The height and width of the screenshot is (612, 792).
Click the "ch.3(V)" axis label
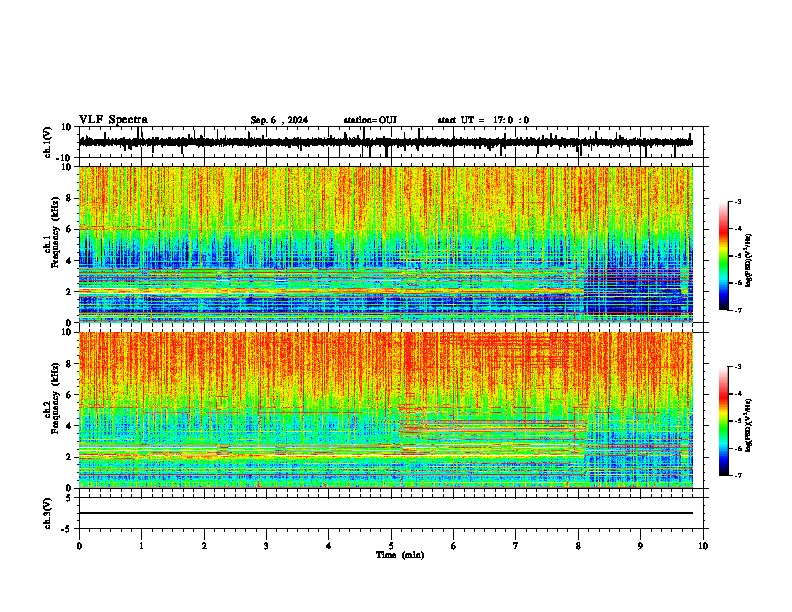(x=48, y=513)
